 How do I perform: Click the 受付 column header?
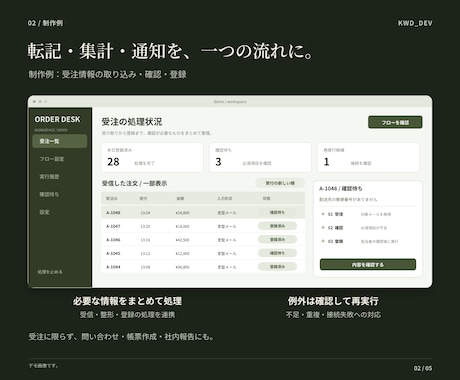pos(143,198)
